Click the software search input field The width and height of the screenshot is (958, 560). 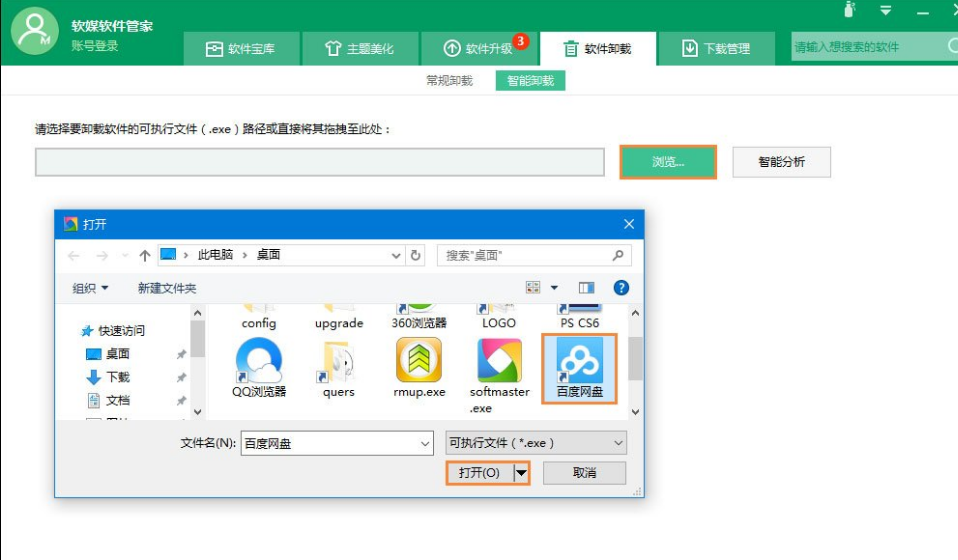point(868,46)
